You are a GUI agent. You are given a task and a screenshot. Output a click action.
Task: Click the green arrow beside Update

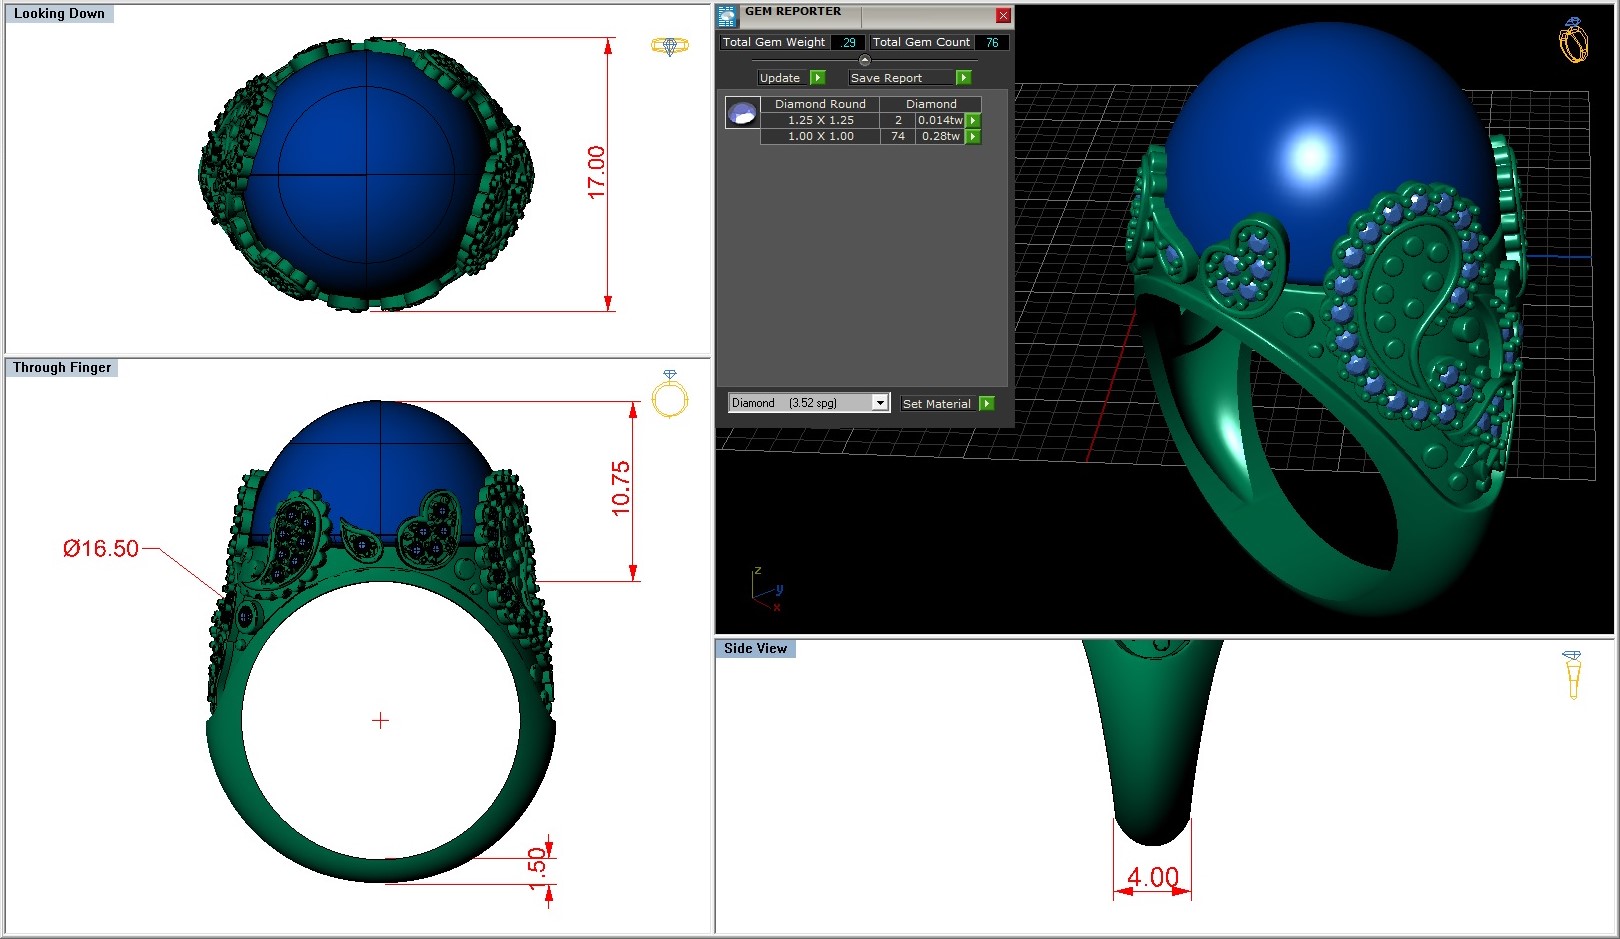[x=817, y=78]
